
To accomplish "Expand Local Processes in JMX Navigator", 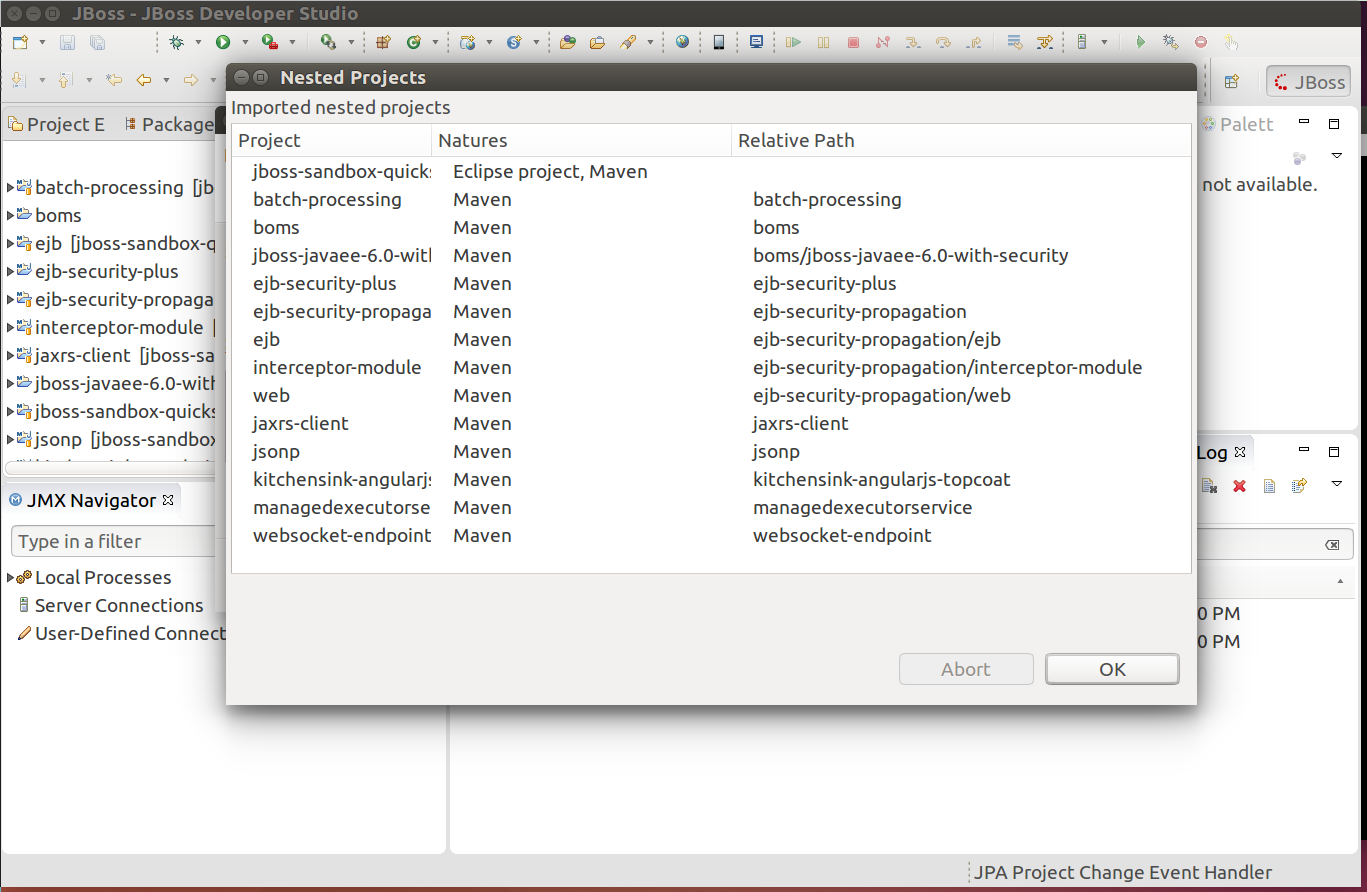I will pyautogui.click(x=10, y=577).
